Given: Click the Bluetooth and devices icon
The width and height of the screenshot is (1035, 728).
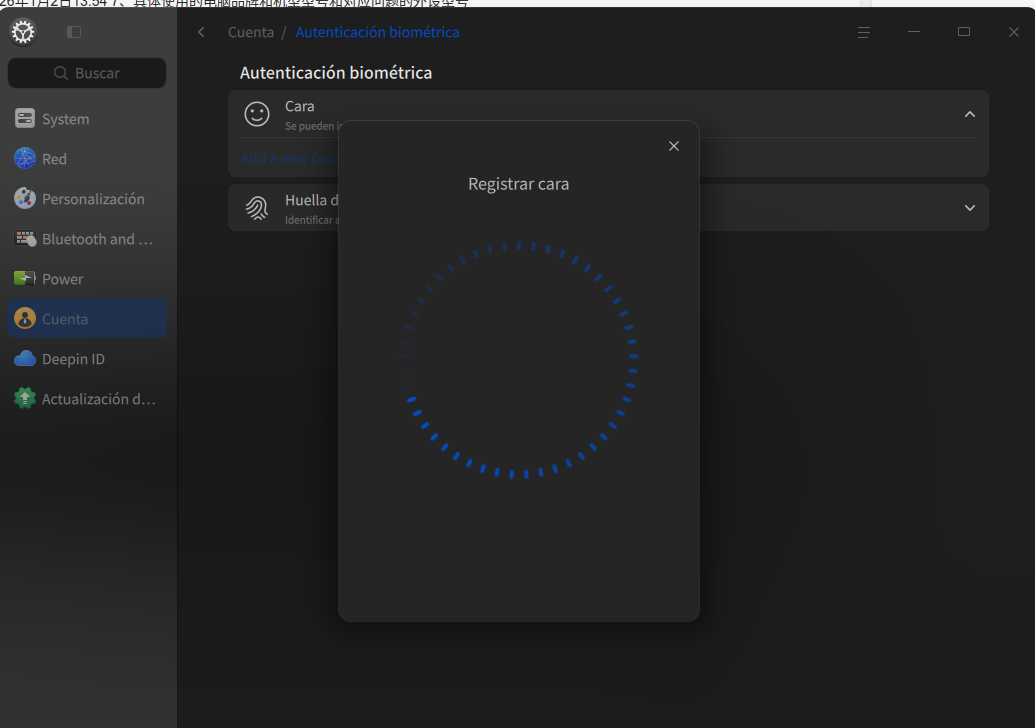Looking at the screenshot, I should [x=25, y=239].
